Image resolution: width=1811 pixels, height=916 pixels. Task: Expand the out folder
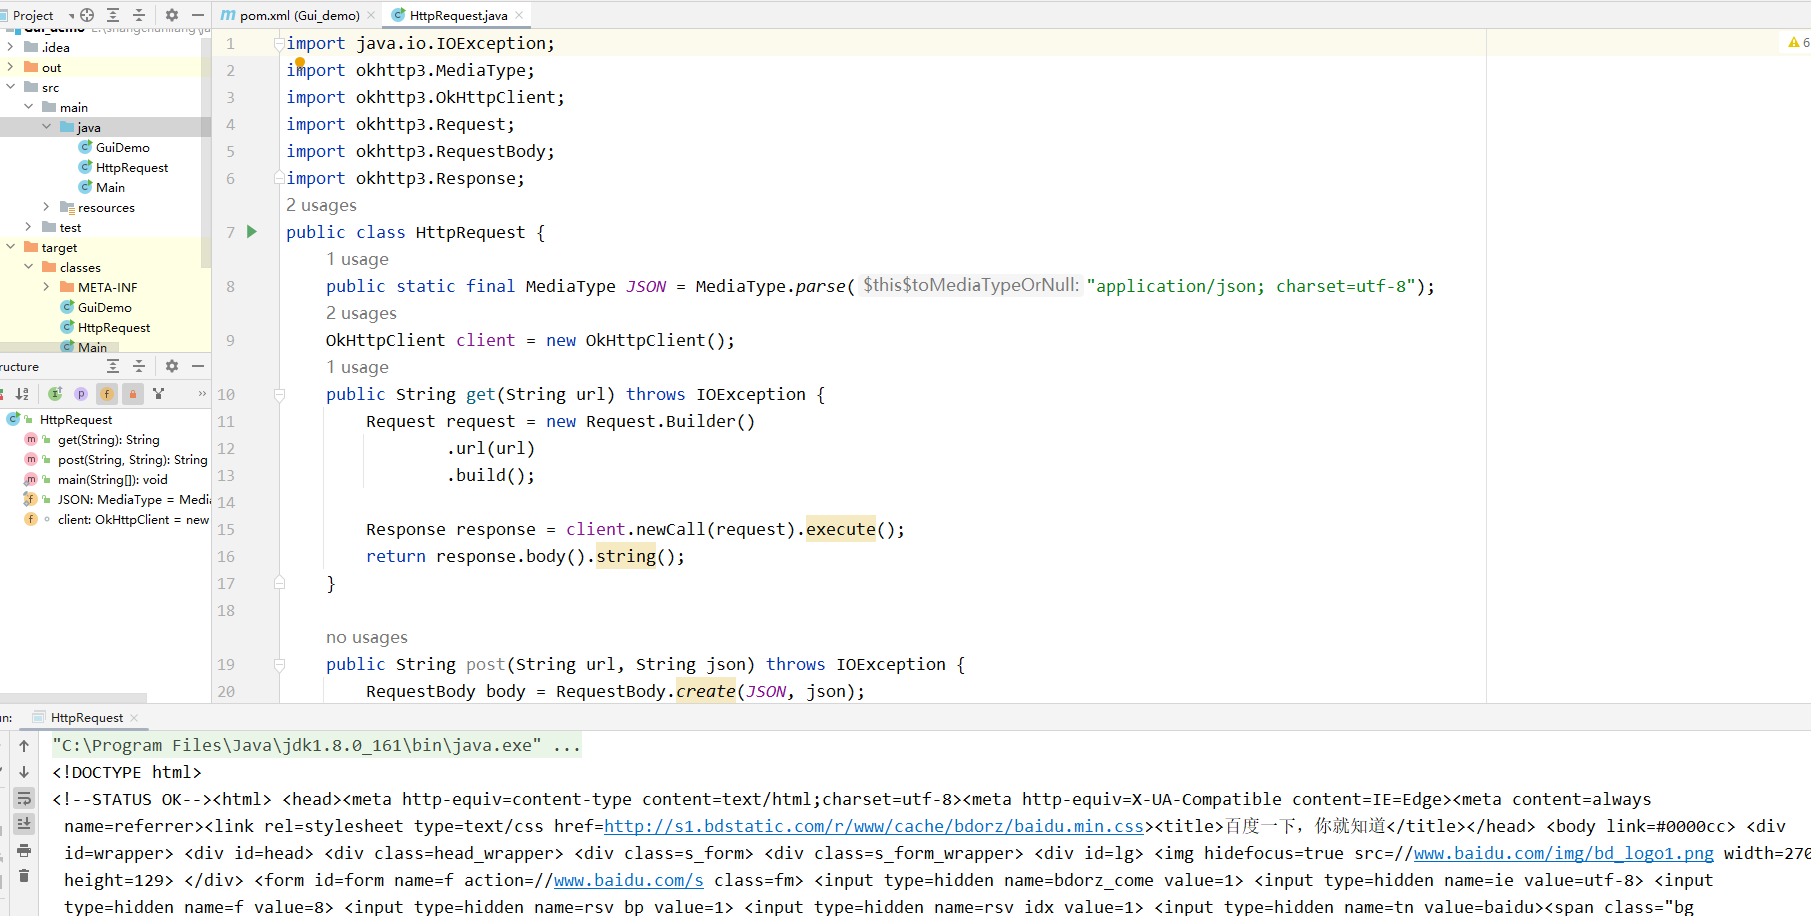(x=10, y=67)
